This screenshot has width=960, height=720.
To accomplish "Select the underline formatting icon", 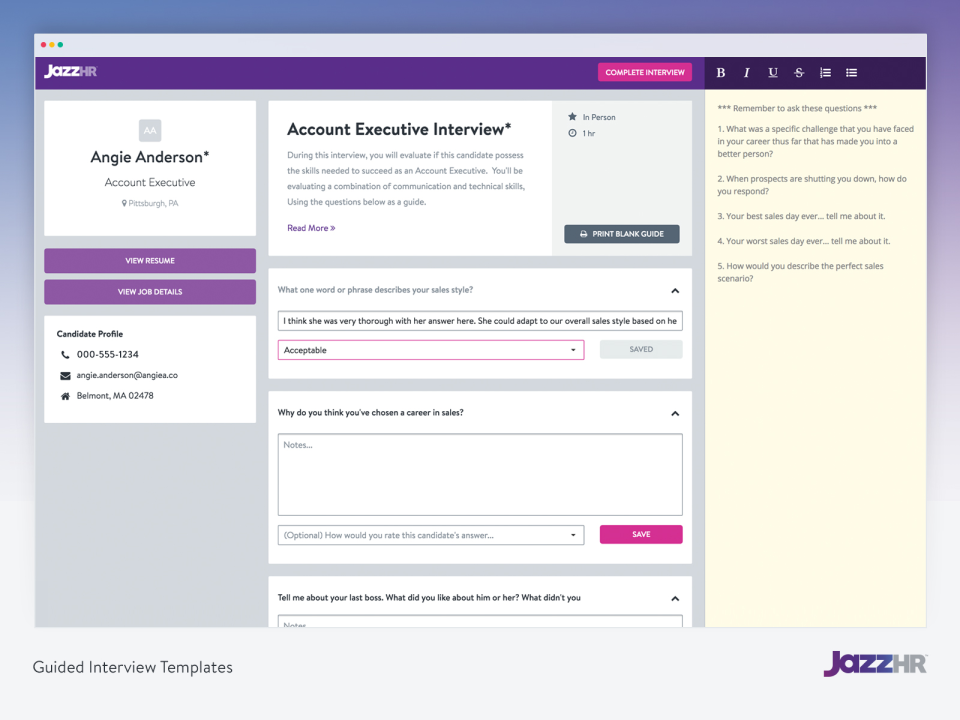I will point(772,72).
